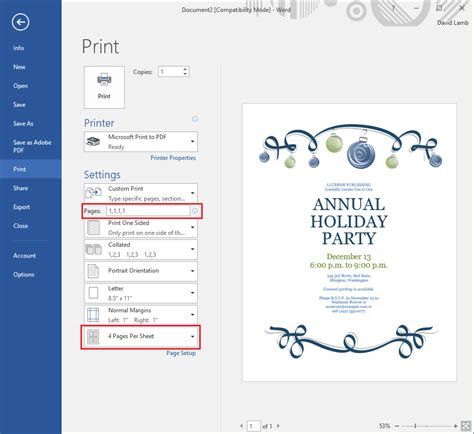Click the Letter paper size icon
This screenshot has width=474, height=434.
point(93,293)
